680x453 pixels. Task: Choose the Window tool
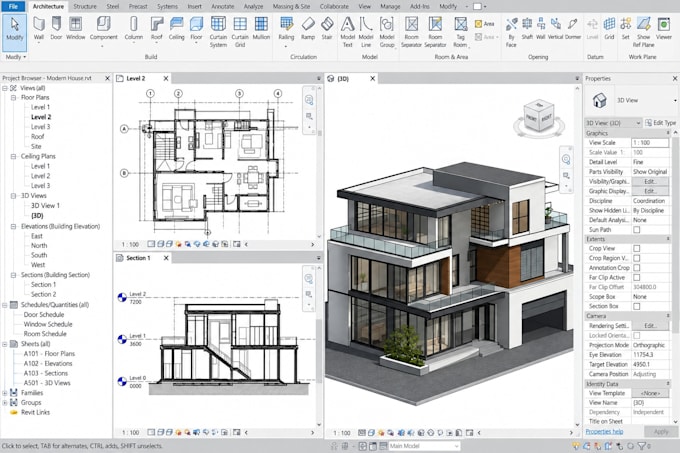click(75, 29)
